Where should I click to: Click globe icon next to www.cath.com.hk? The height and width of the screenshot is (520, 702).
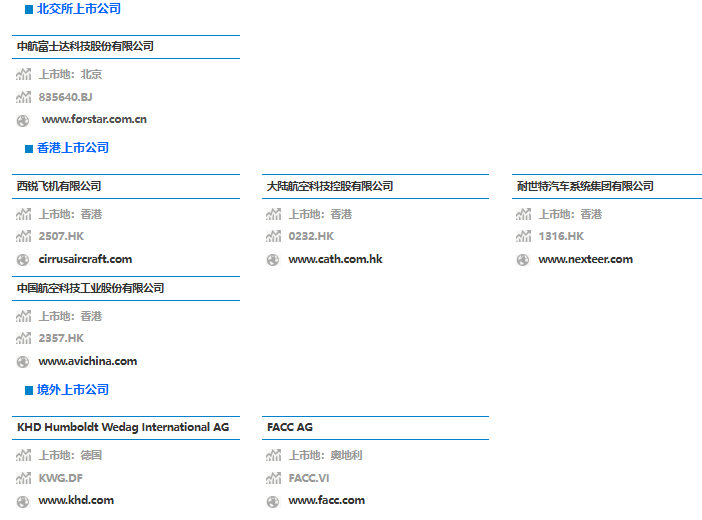point(273,260)
